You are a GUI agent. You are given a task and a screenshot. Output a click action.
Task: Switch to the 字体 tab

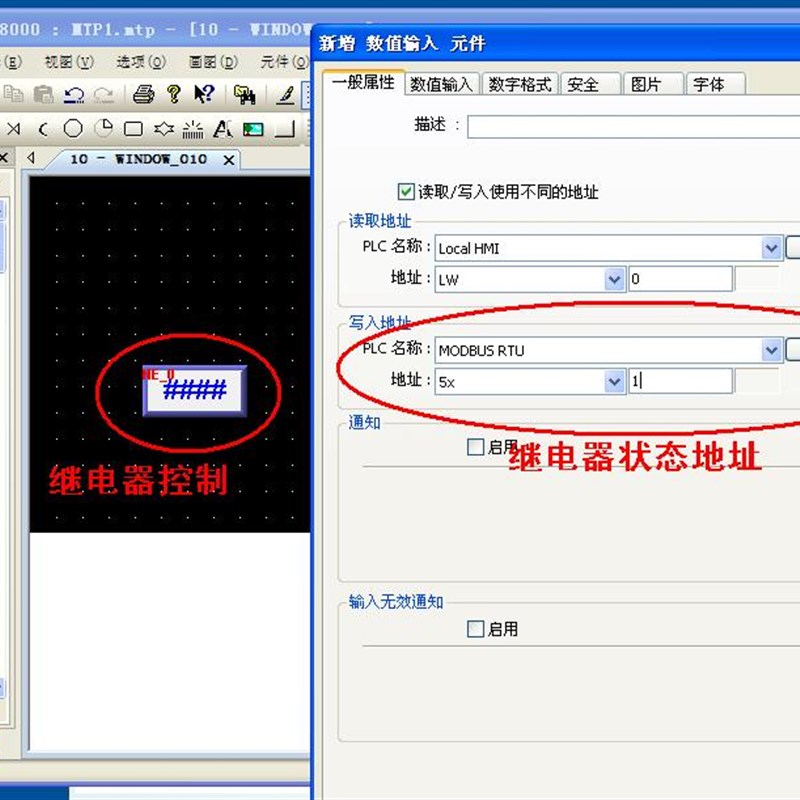tap(716, 84)
